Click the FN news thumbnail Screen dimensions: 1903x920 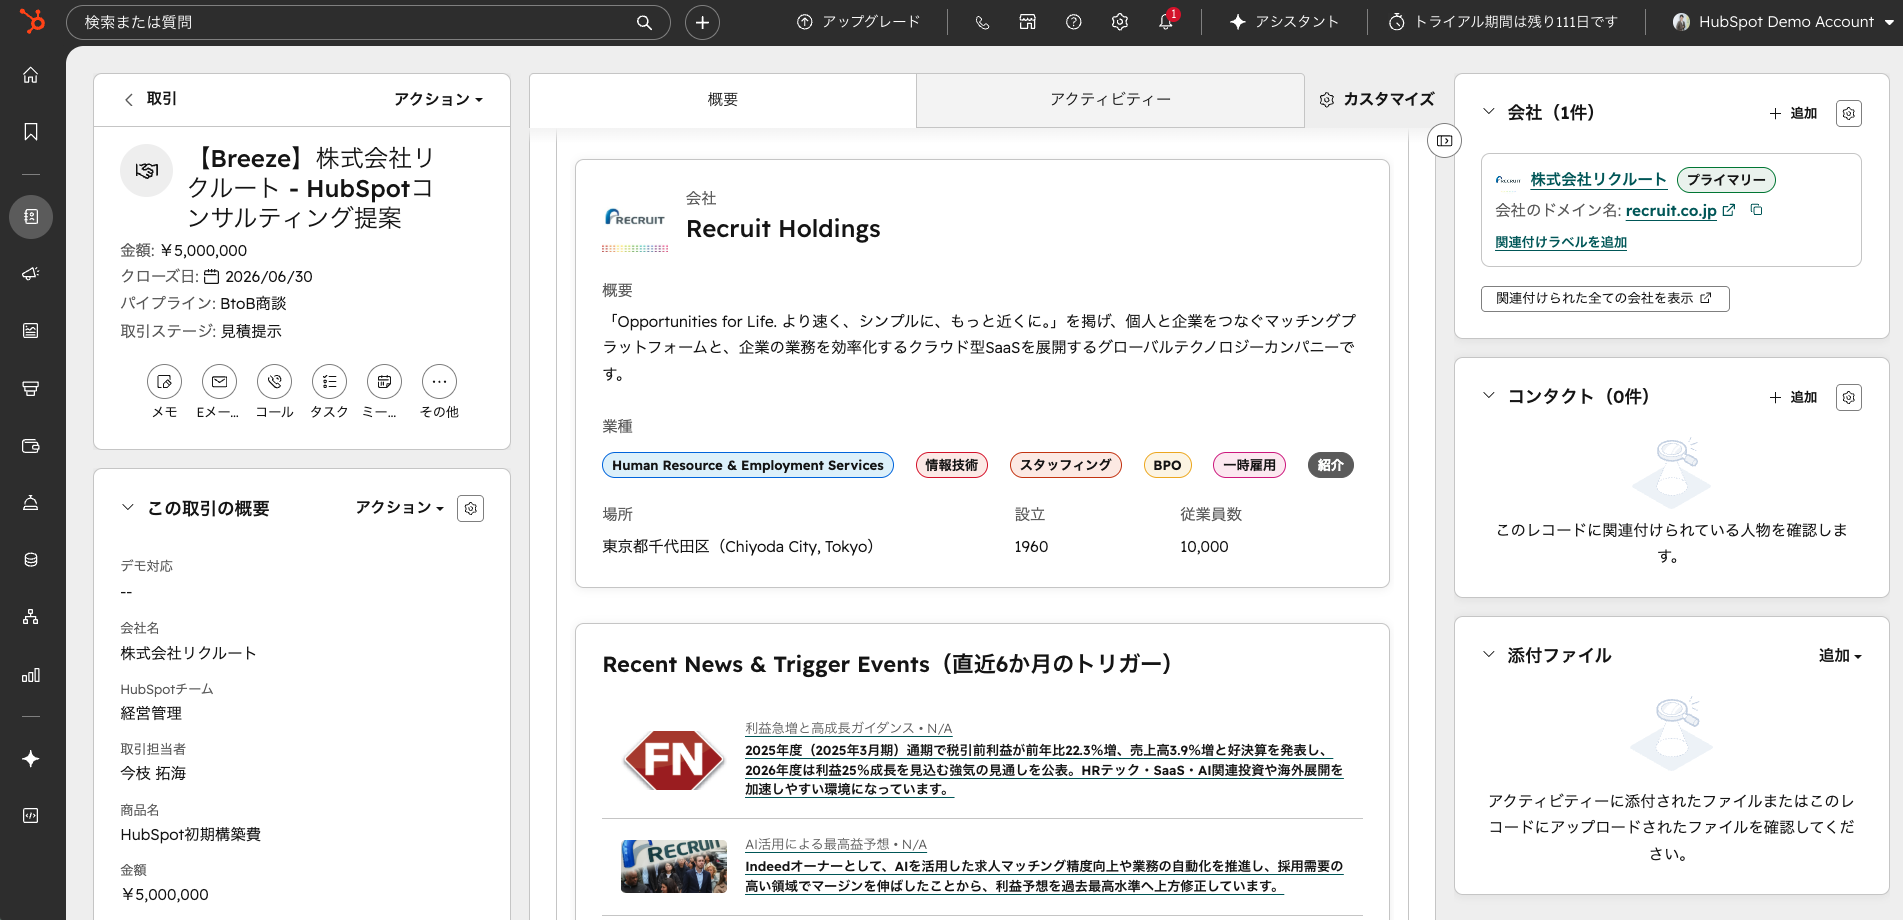click(x=673, y=761)
